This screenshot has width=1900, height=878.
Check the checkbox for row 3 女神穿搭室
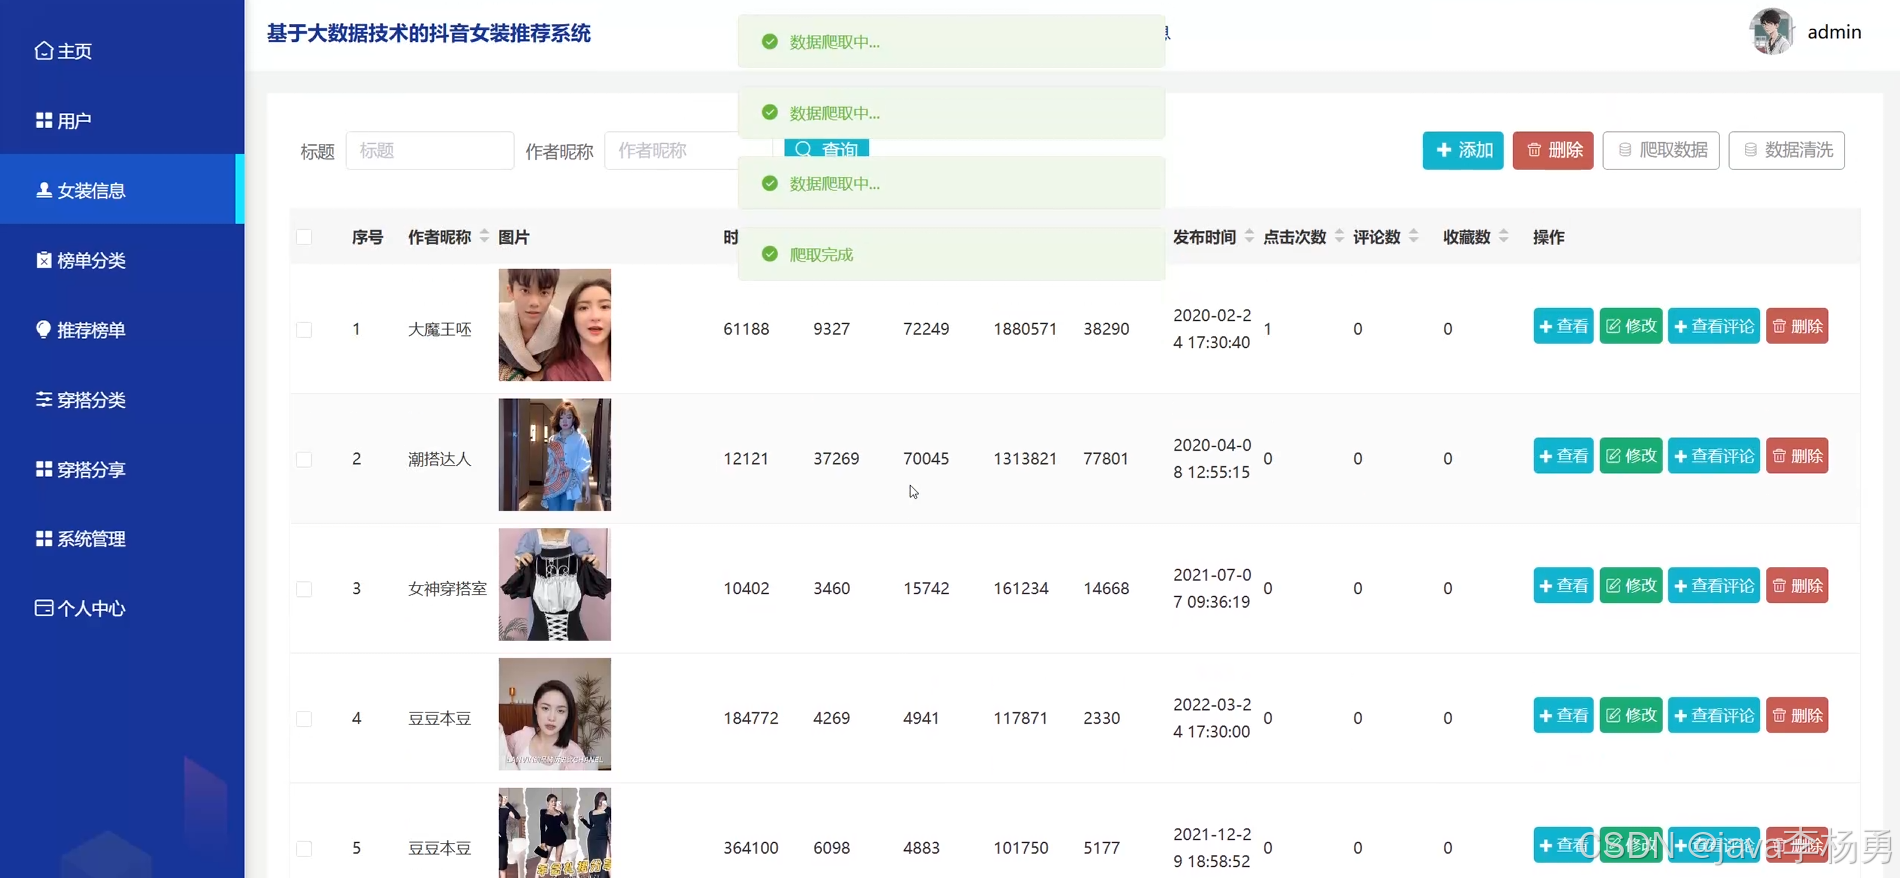point(304,589)
